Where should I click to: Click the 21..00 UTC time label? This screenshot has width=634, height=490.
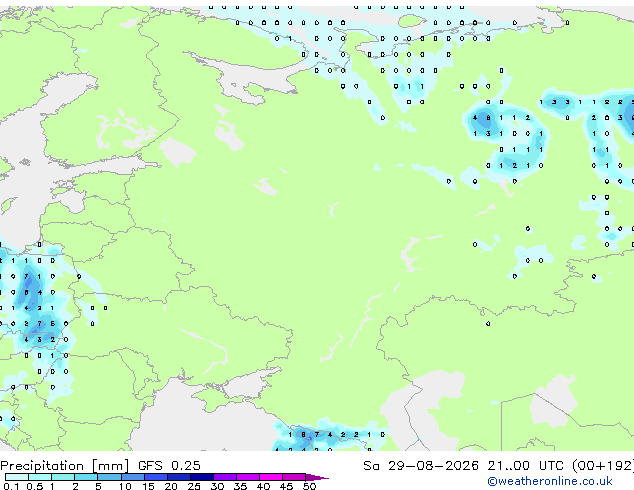[524, 466]
